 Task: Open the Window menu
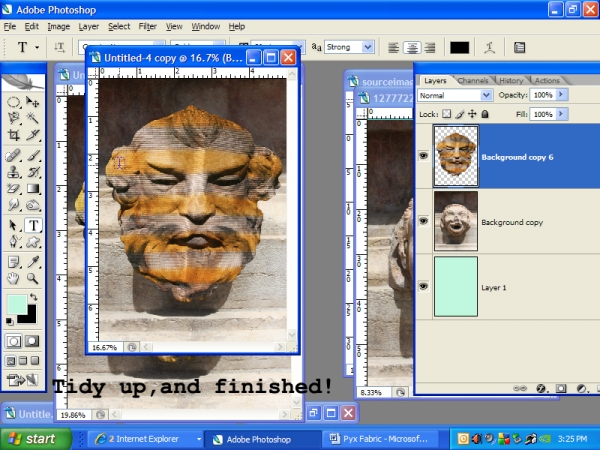[x=205, y=26]
